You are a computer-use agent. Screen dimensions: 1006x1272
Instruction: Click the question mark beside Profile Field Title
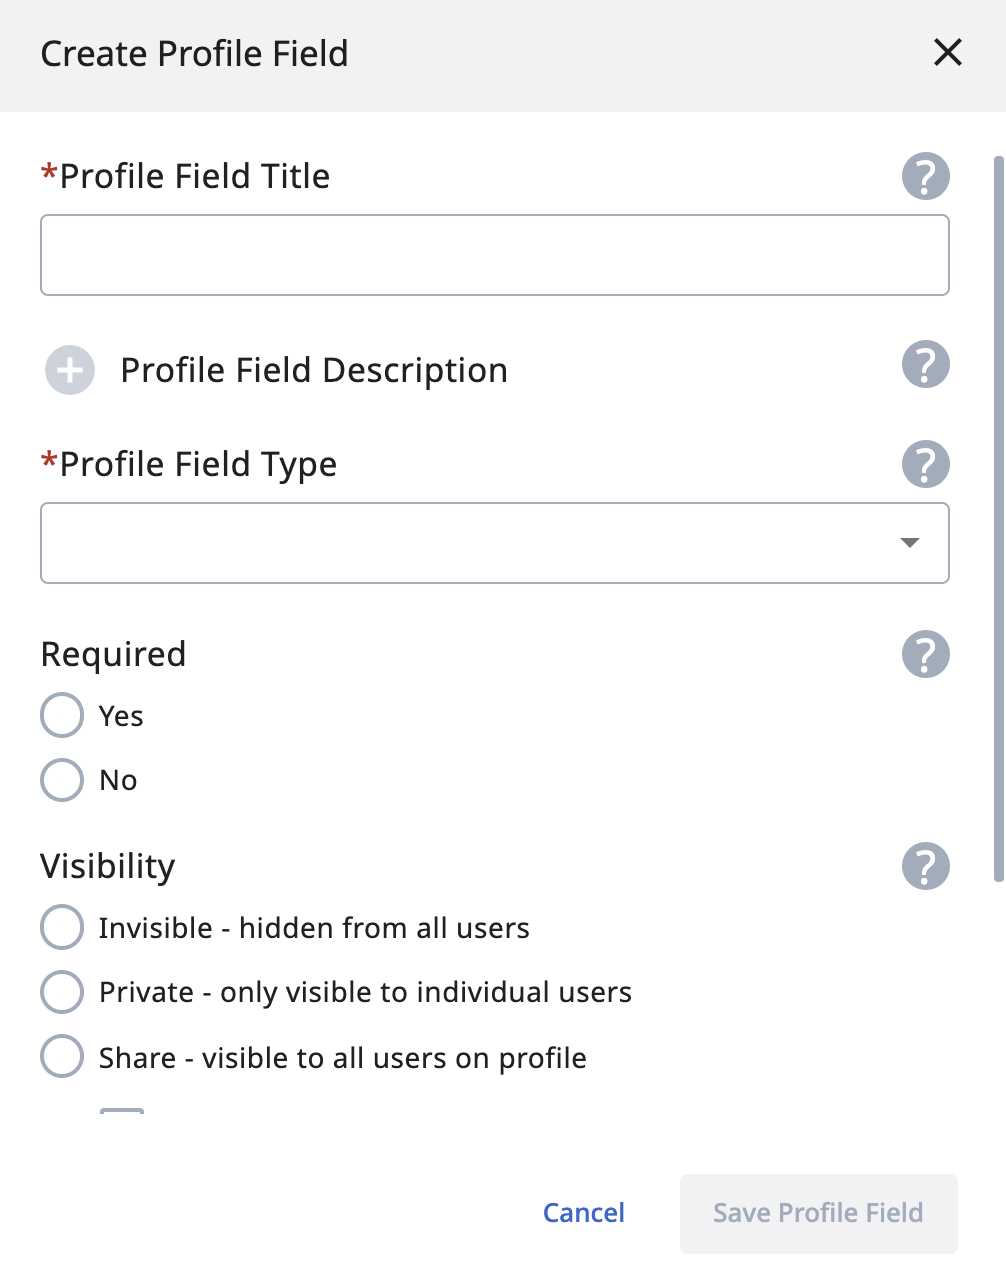click(x=925, y=176)
